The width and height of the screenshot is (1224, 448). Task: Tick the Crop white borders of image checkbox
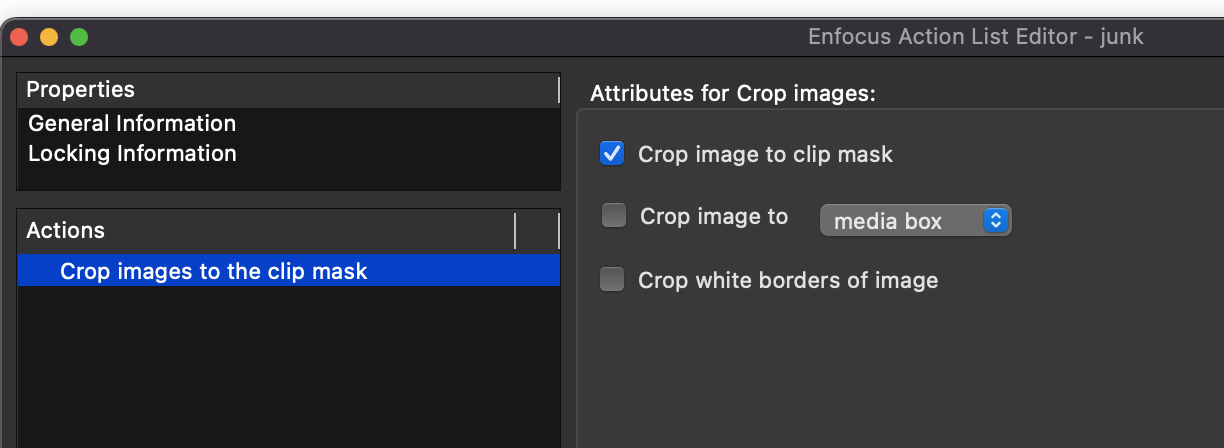click(612, 280)
